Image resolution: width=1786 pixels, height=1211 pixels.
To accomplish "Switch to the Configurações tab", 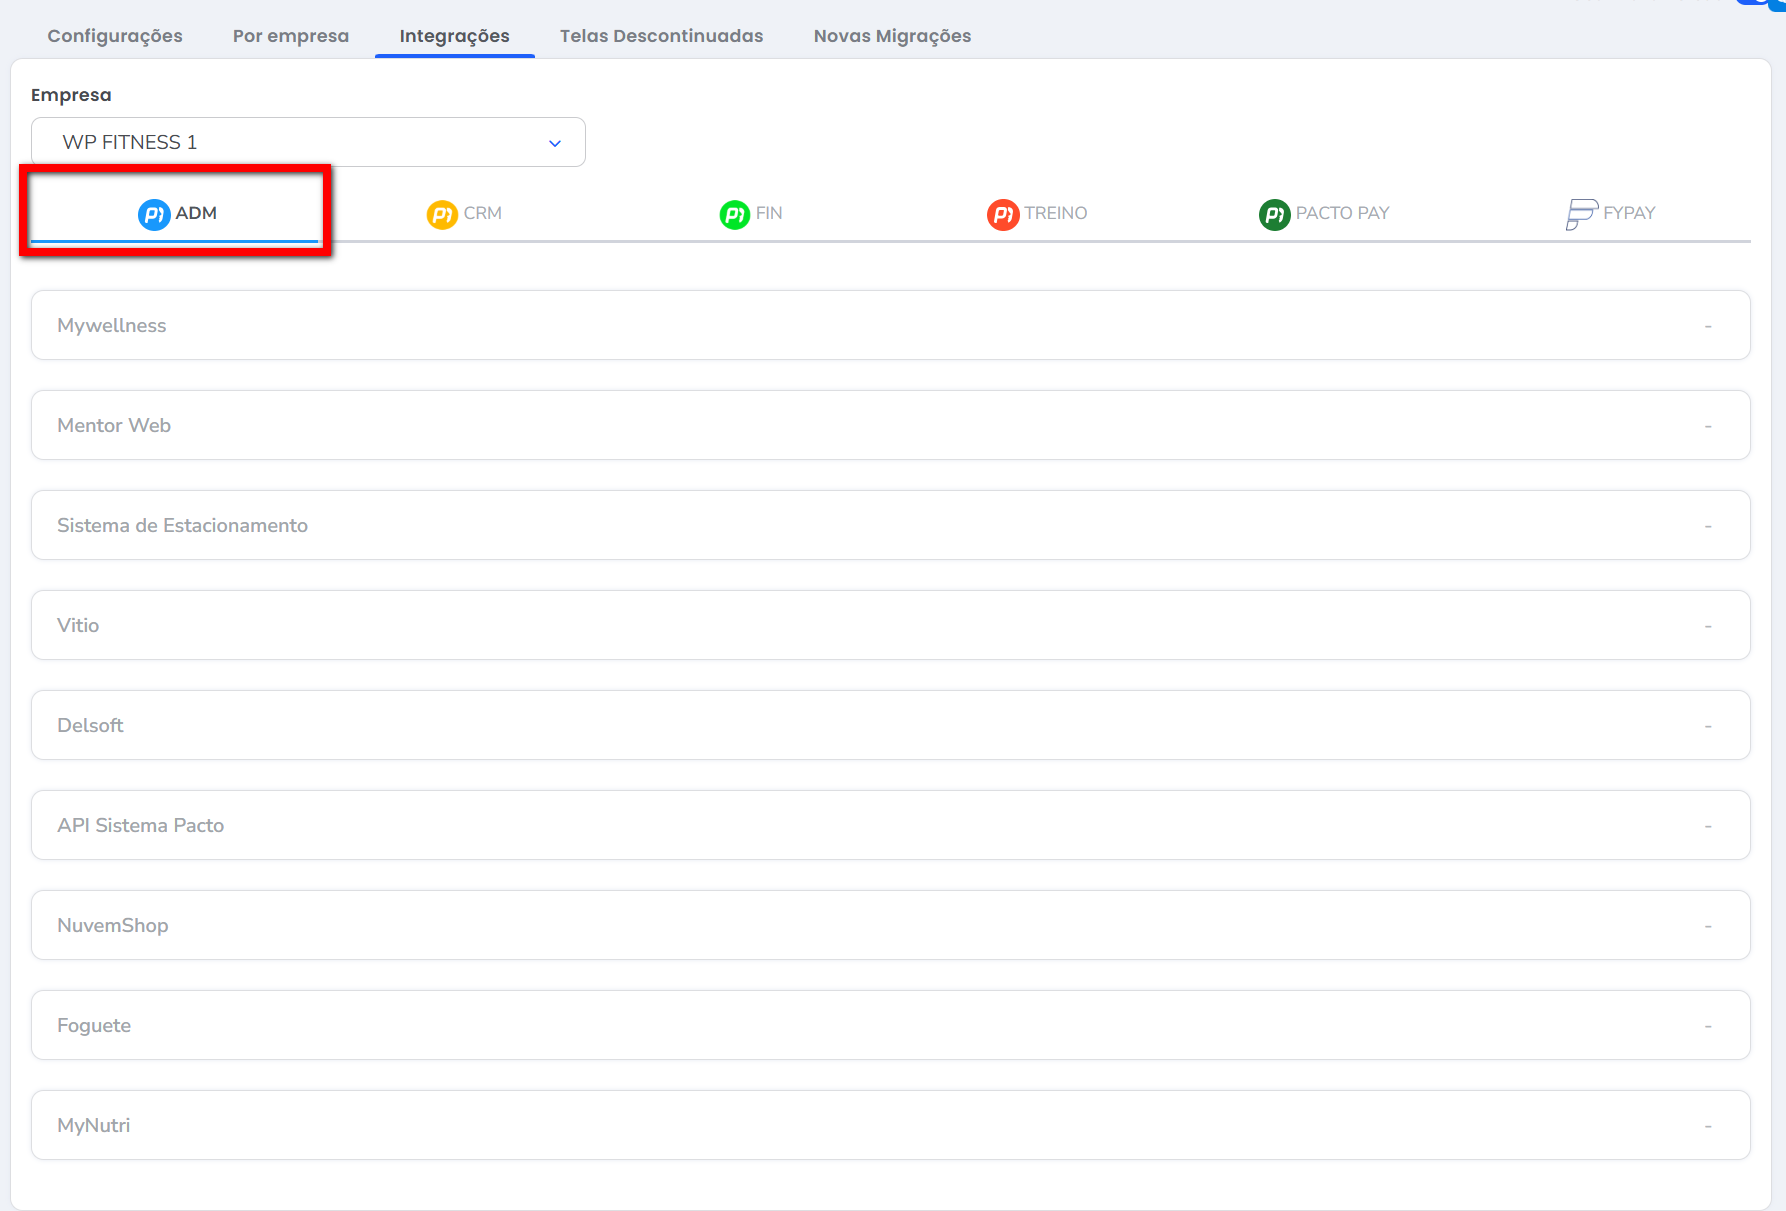I will point(115,36).
